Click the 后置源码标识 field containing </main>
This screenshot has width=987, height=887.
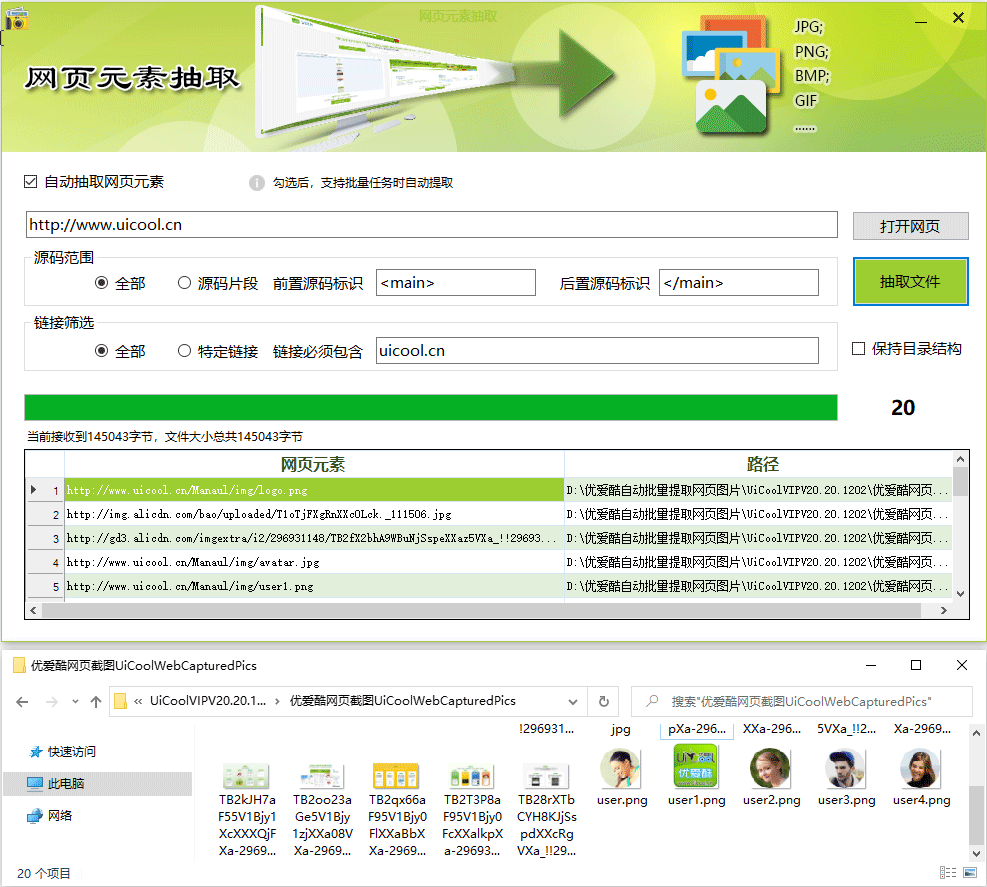coord(738,283)
